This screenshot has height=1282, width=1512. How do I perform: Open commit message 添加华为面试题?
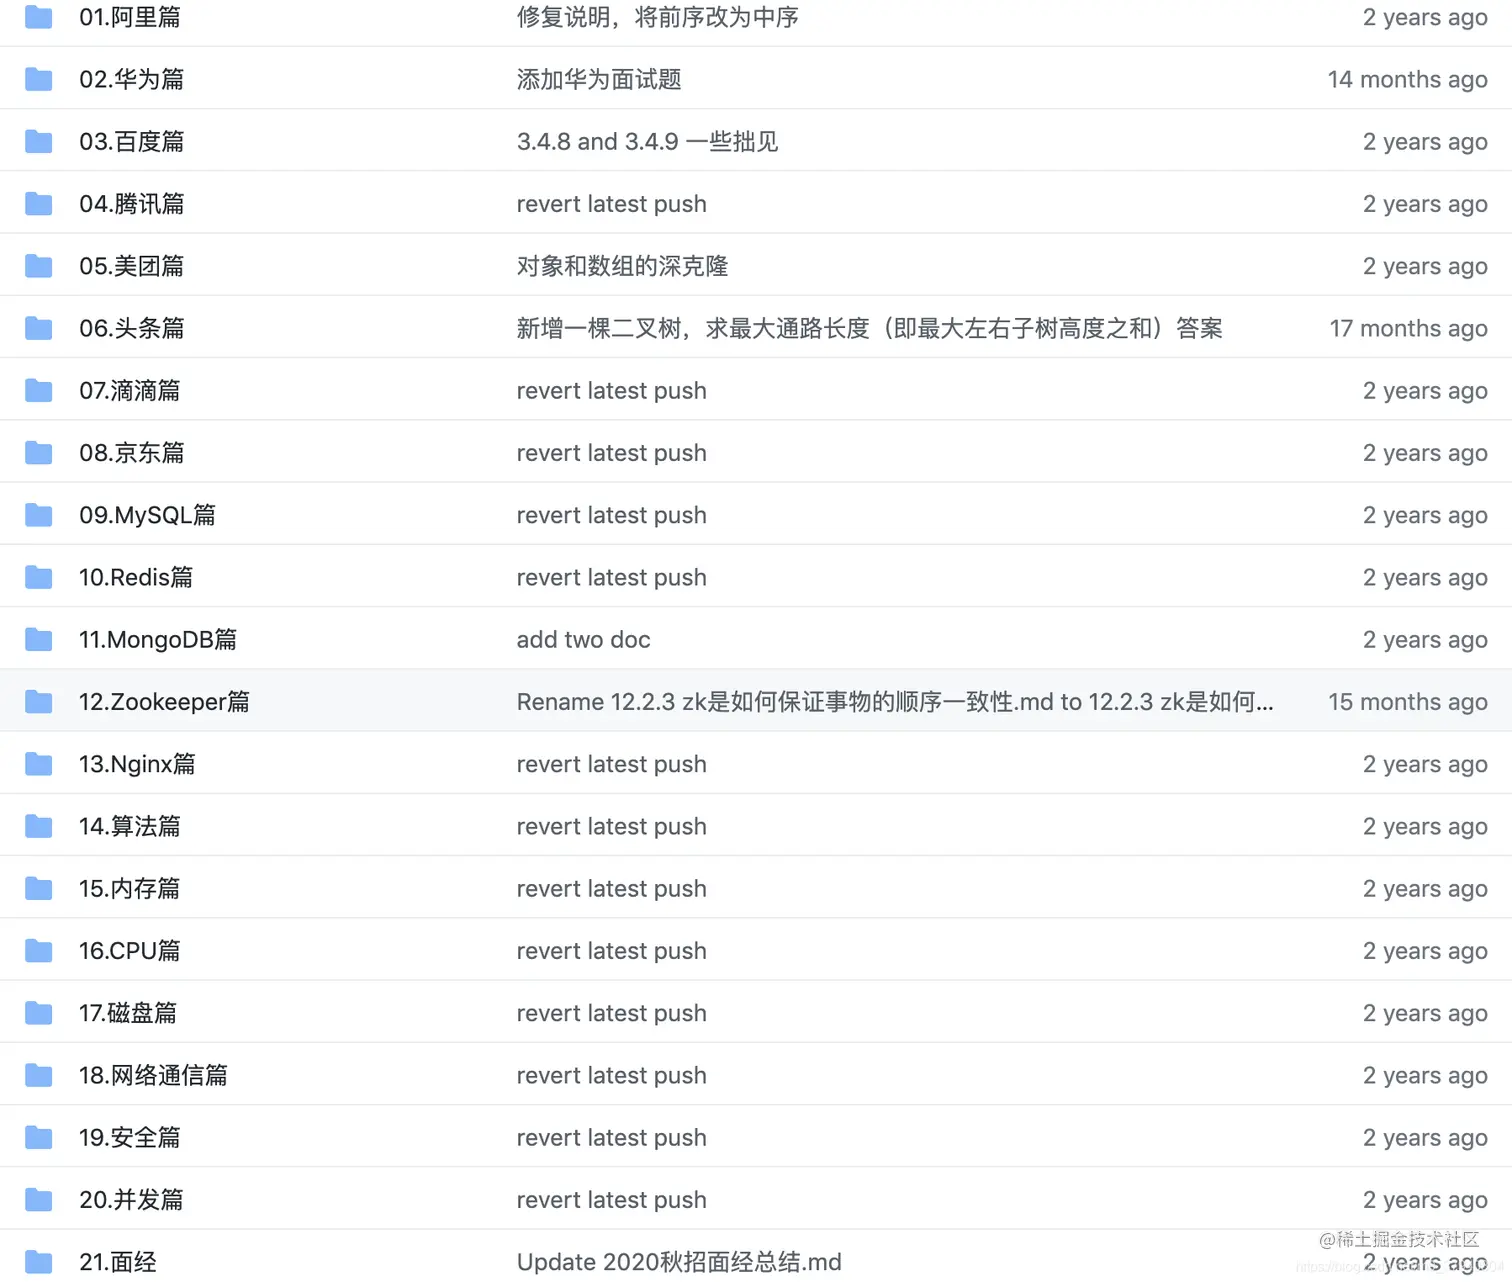coord(599,79)
